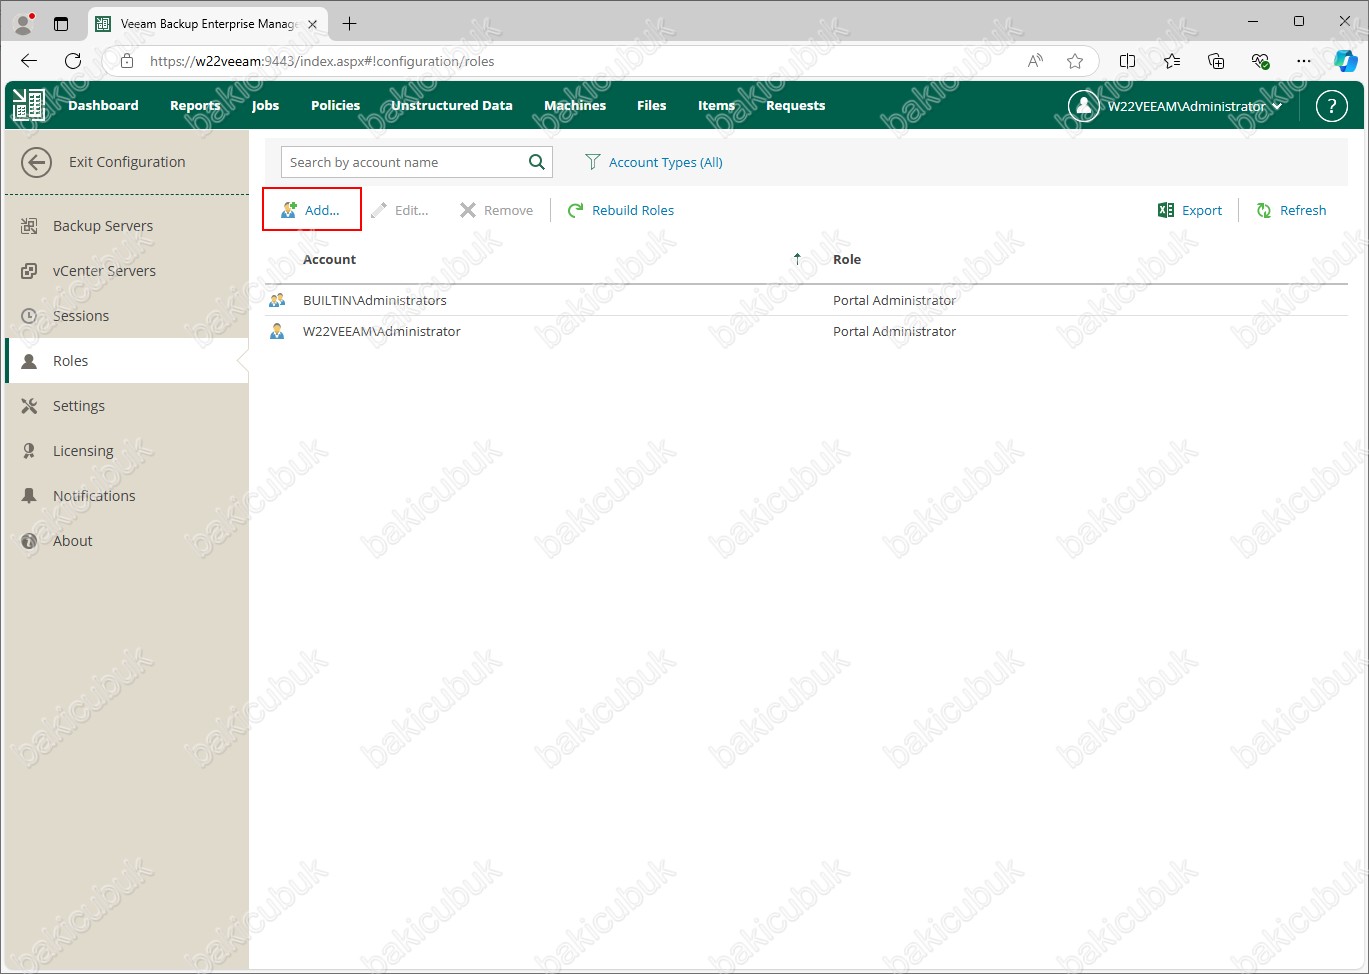Viewport: 1369px width, 974px height.
Task: Open the browser Collections icon
Action: pos(1216,61)
